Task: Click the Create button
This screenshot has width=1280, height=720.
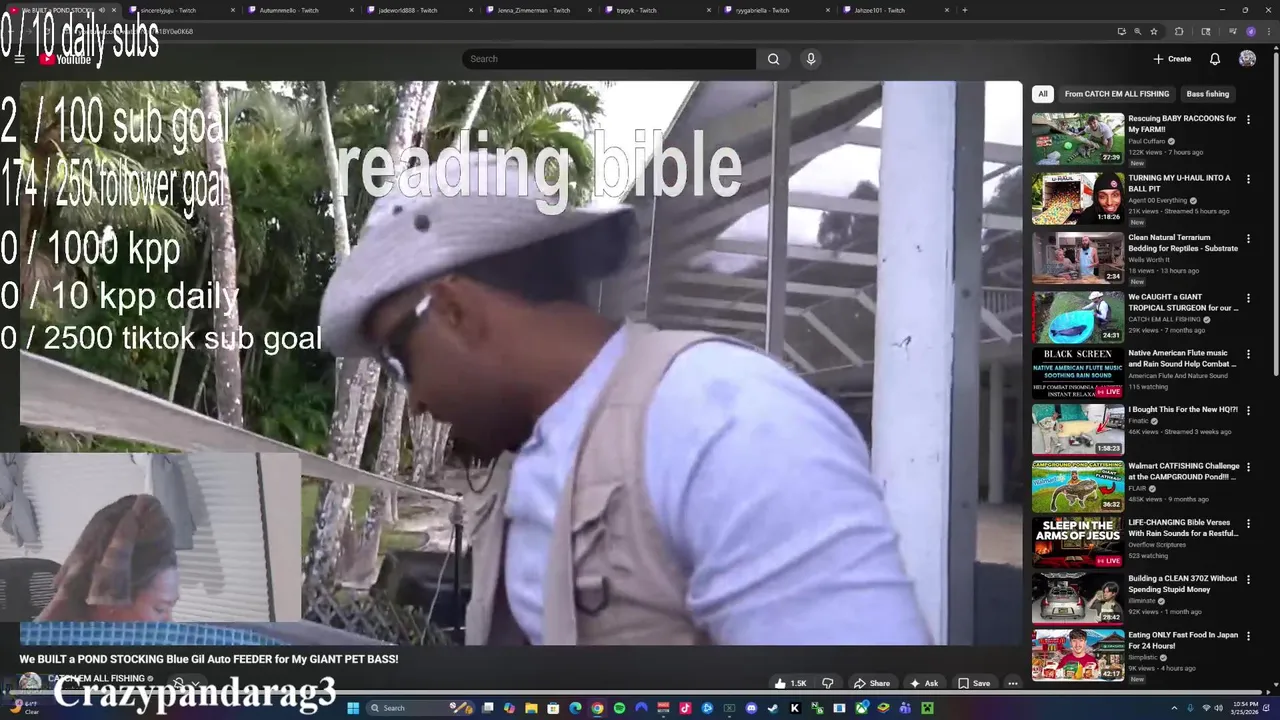Action: click(1172, 59)
